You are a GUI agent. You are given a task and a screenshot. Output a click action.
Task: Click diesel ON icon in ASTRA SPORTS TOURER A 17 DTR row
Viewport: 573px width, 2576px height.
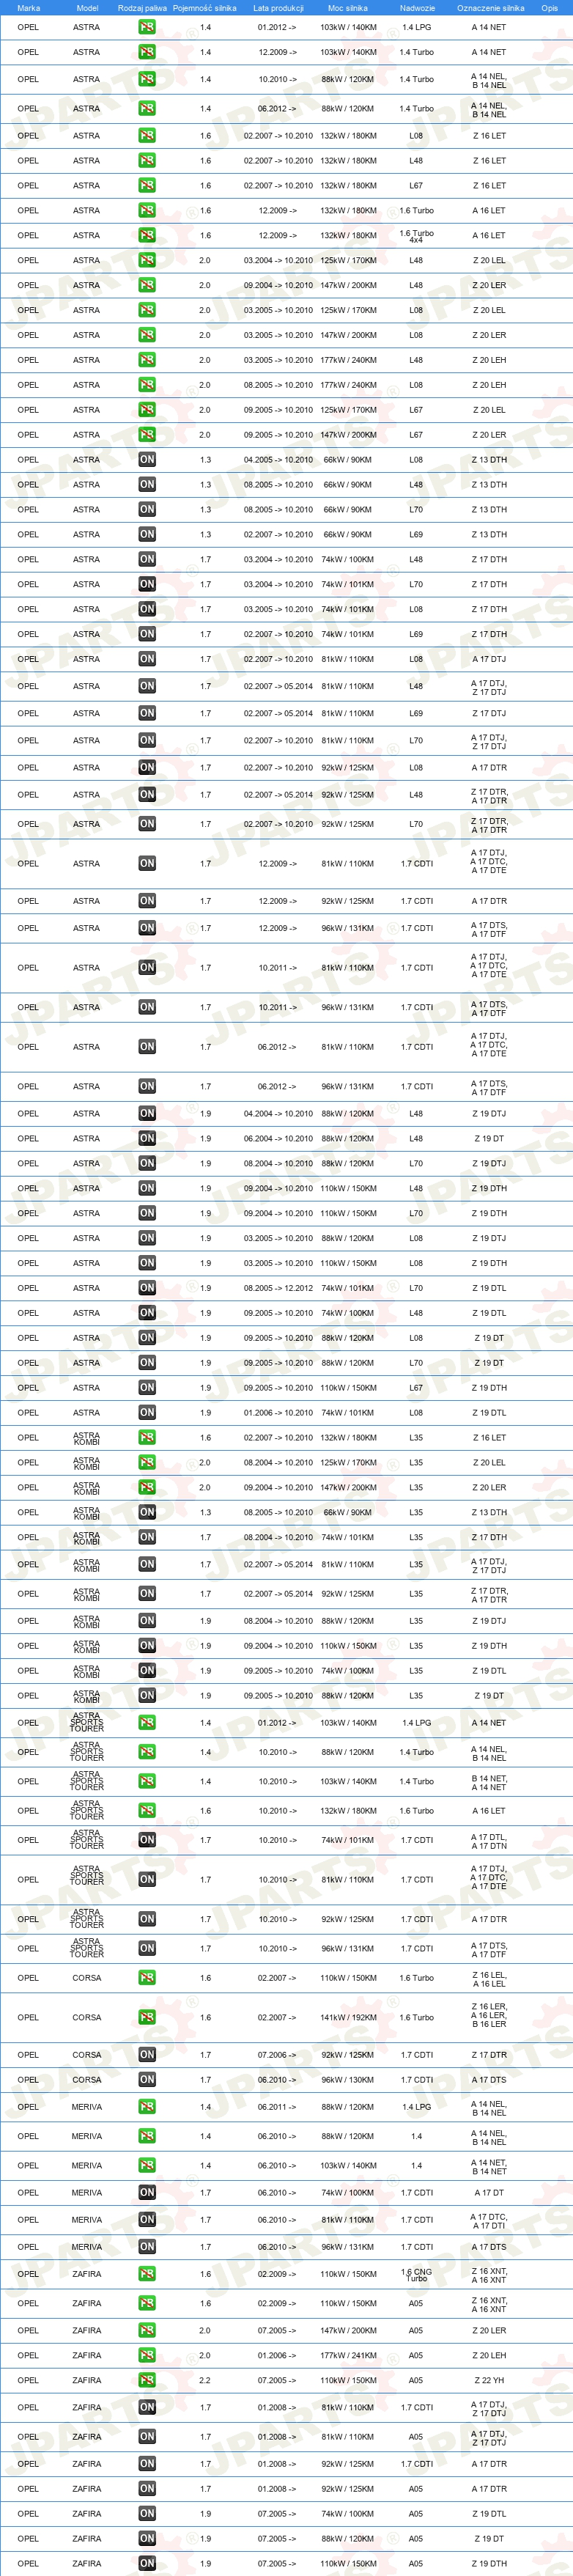tap(147, 1919)
